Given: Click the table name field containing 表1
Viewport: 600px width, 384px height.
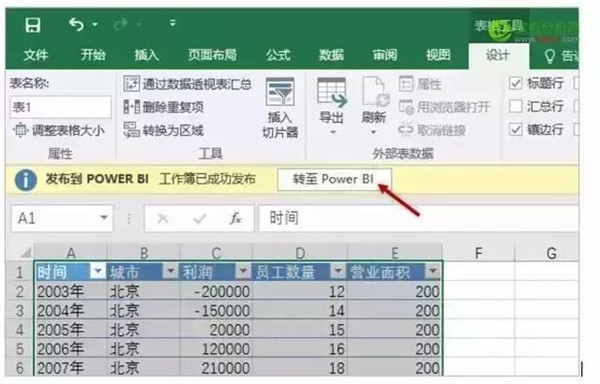Looking at the screenshot, I should point(60,107).
